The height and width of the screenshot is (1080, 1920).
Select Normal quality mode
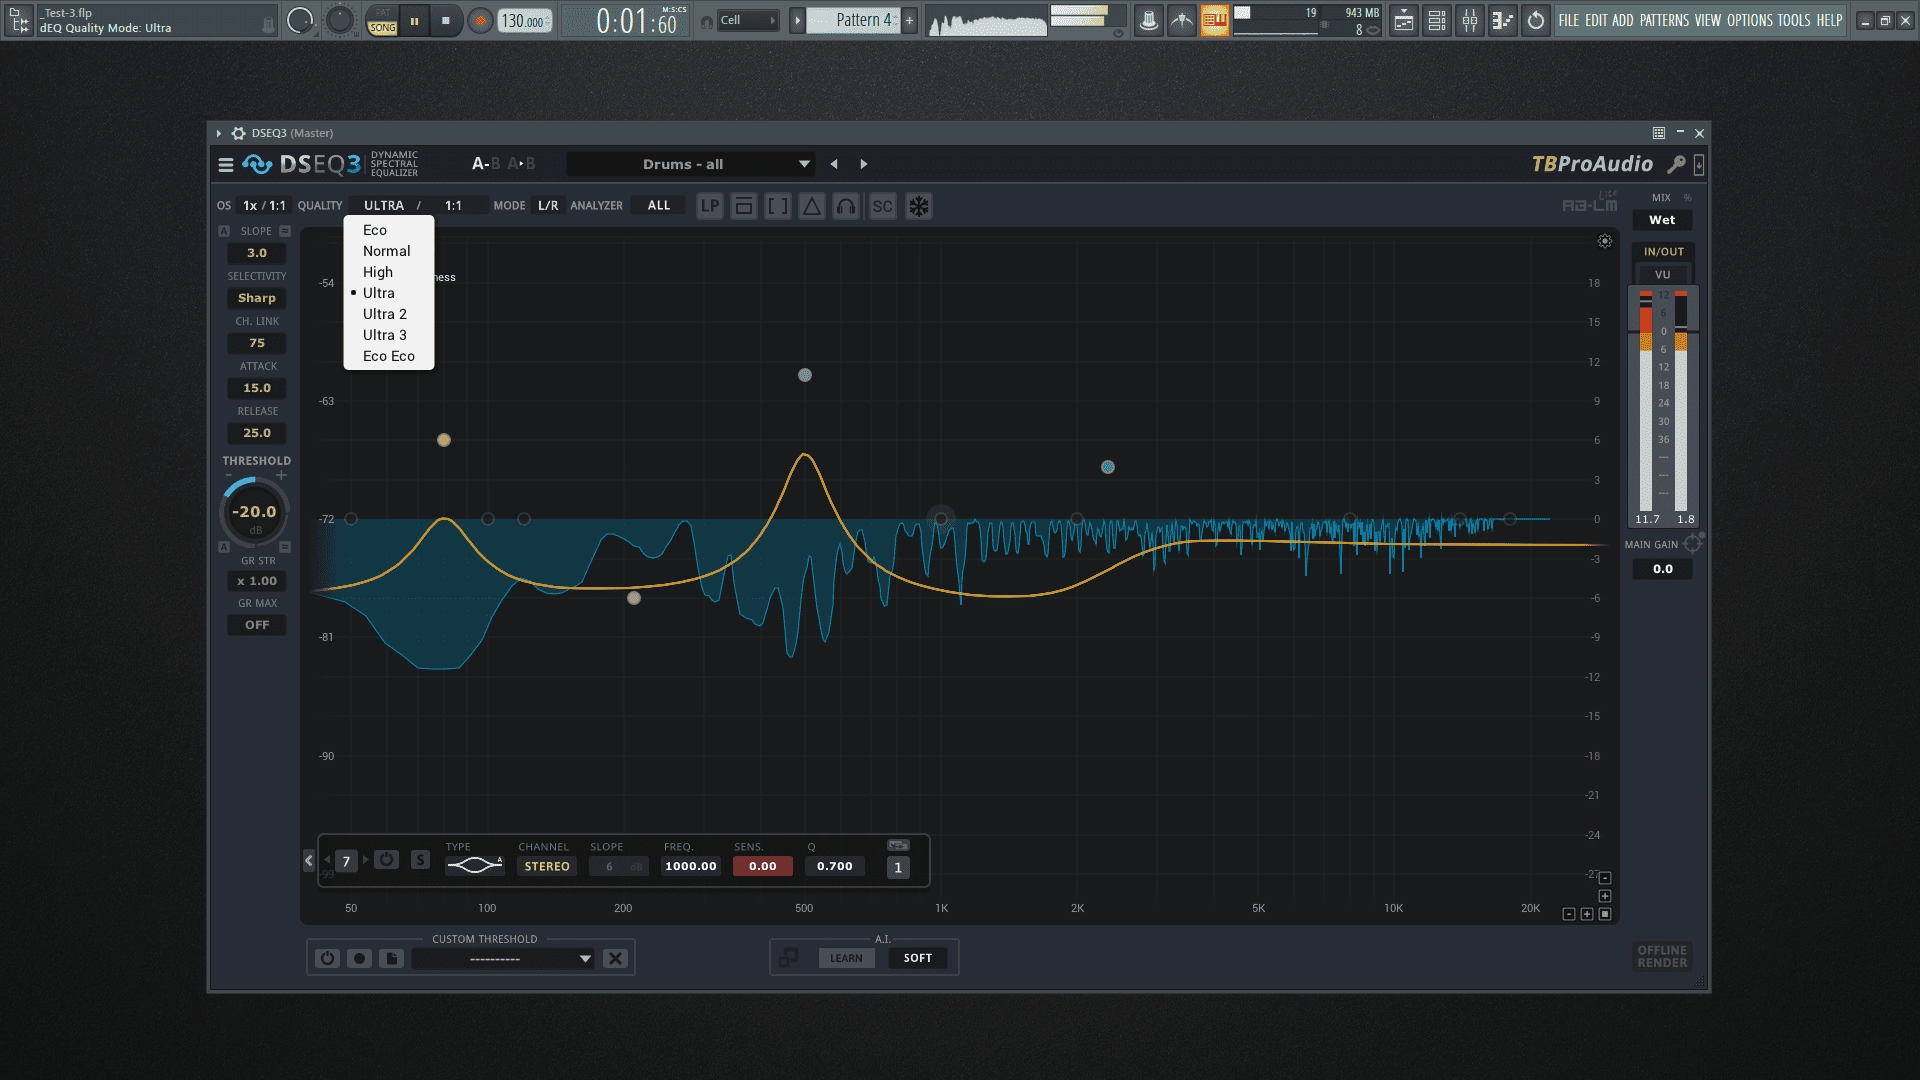tap(389, 251)
